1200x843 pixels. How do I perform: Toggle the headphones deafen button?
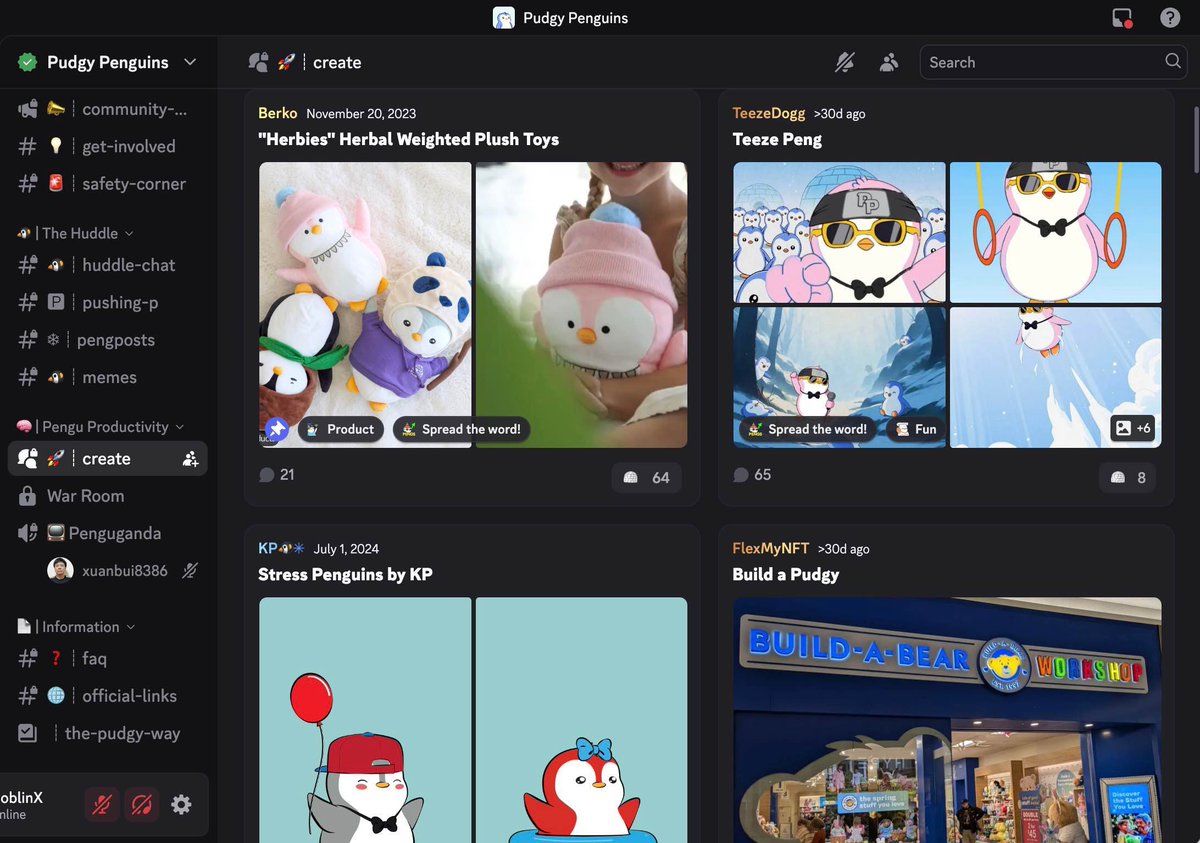pos(141,804)
